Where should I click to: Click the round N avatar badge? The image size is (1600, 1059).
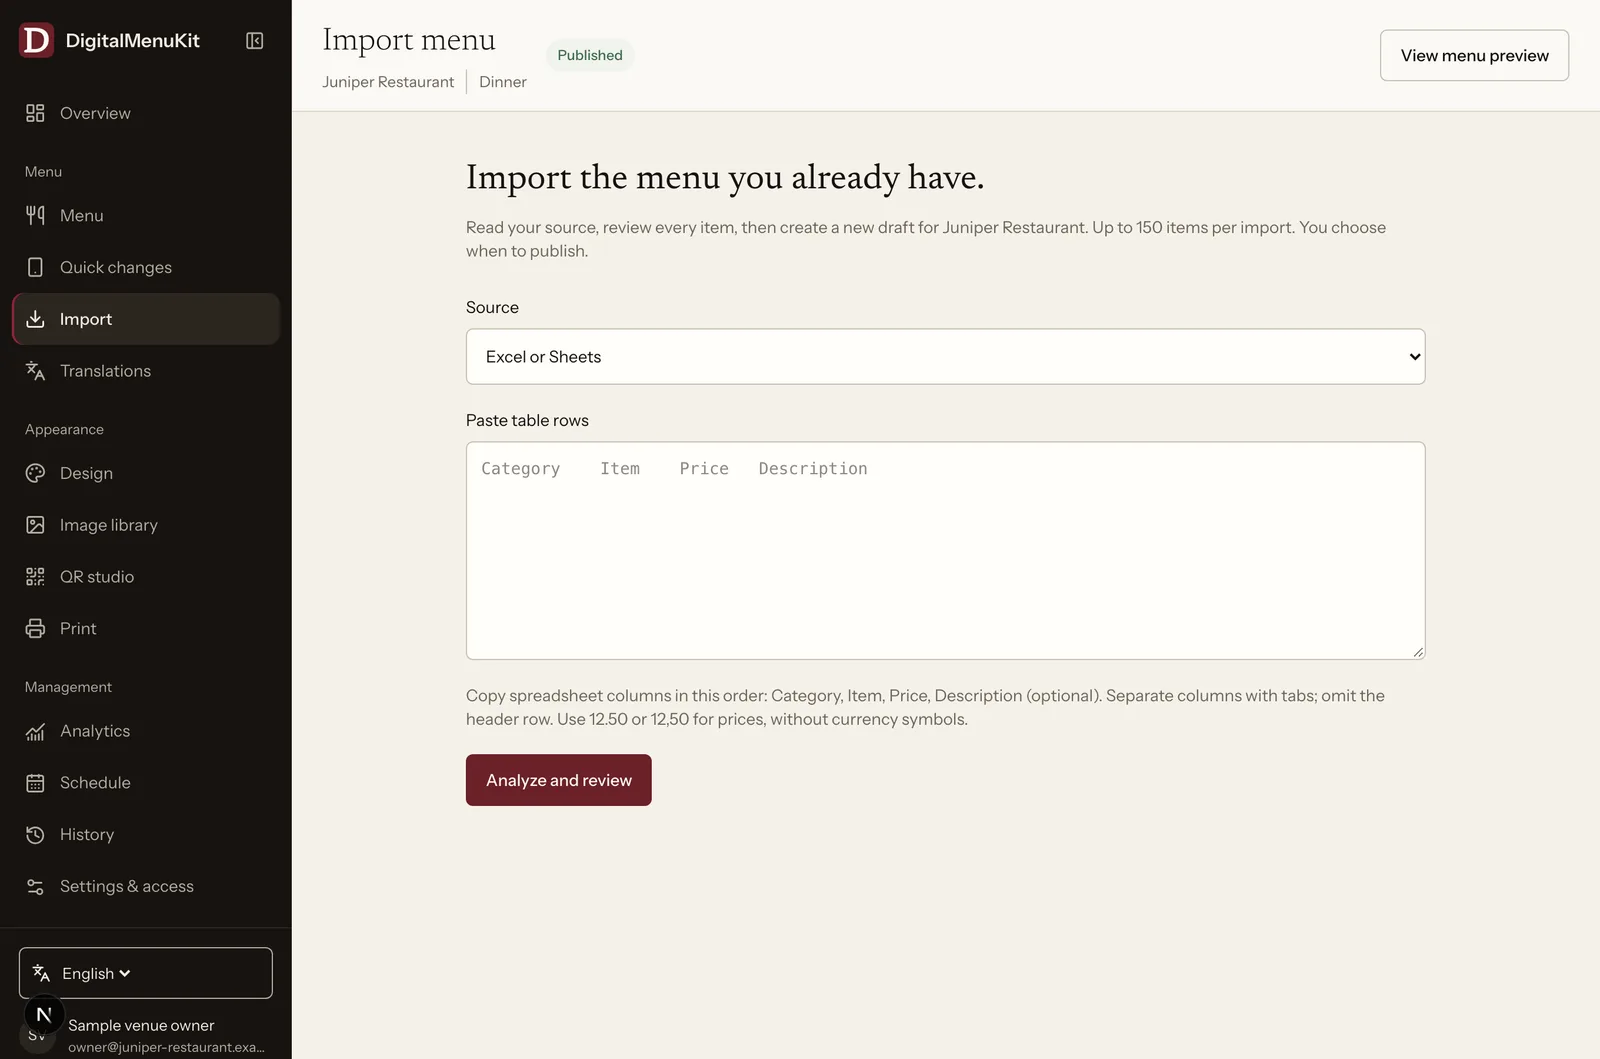tap(44, 1015)
